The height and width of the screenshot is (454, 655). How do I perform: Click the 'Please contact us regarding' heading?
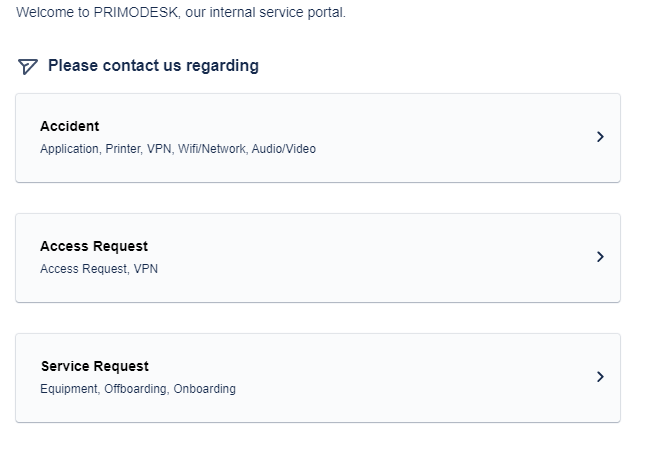[153, 66]
